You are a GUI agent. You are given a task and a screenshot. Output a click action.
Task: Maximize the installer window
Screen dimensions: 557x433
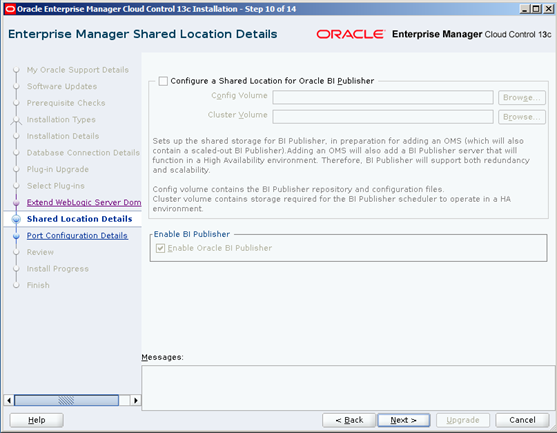(x=537, y=9)
